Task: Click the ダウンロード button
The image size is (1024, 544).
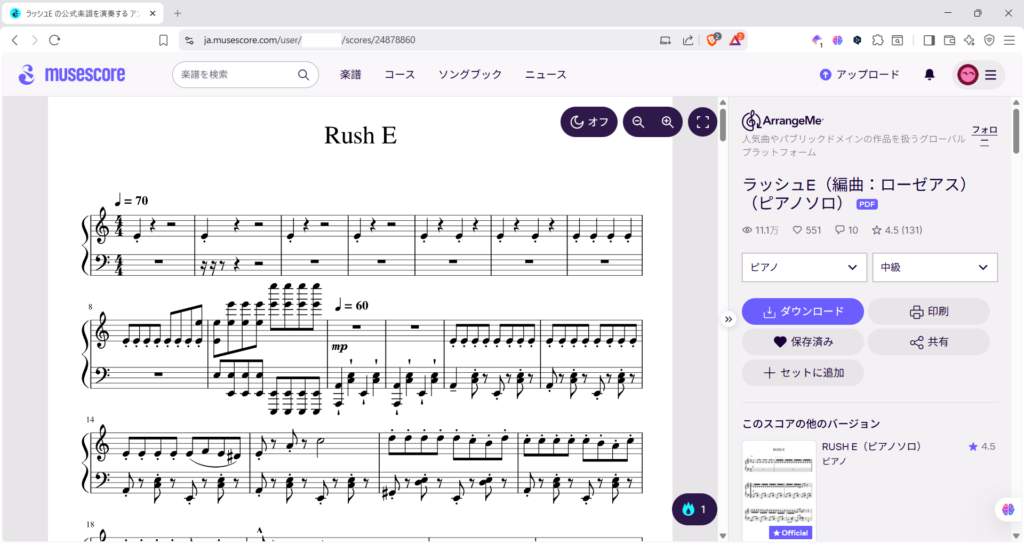Action: pyautogui.click(x=802, y=311)
